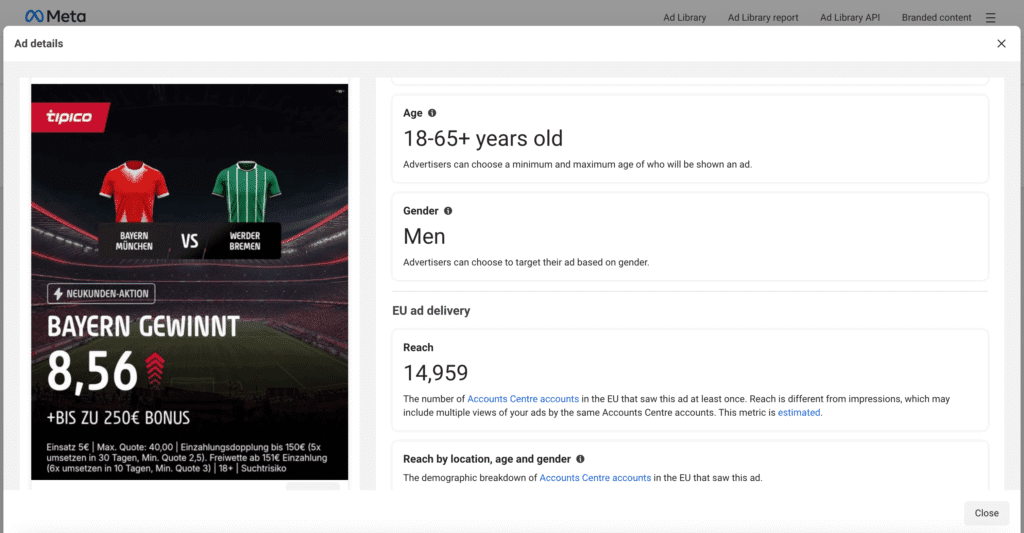Open Accounts Centre accounts link in the demographic breakdown
Viewport: 1024px width, 533px height.
[x=595, y=478]
